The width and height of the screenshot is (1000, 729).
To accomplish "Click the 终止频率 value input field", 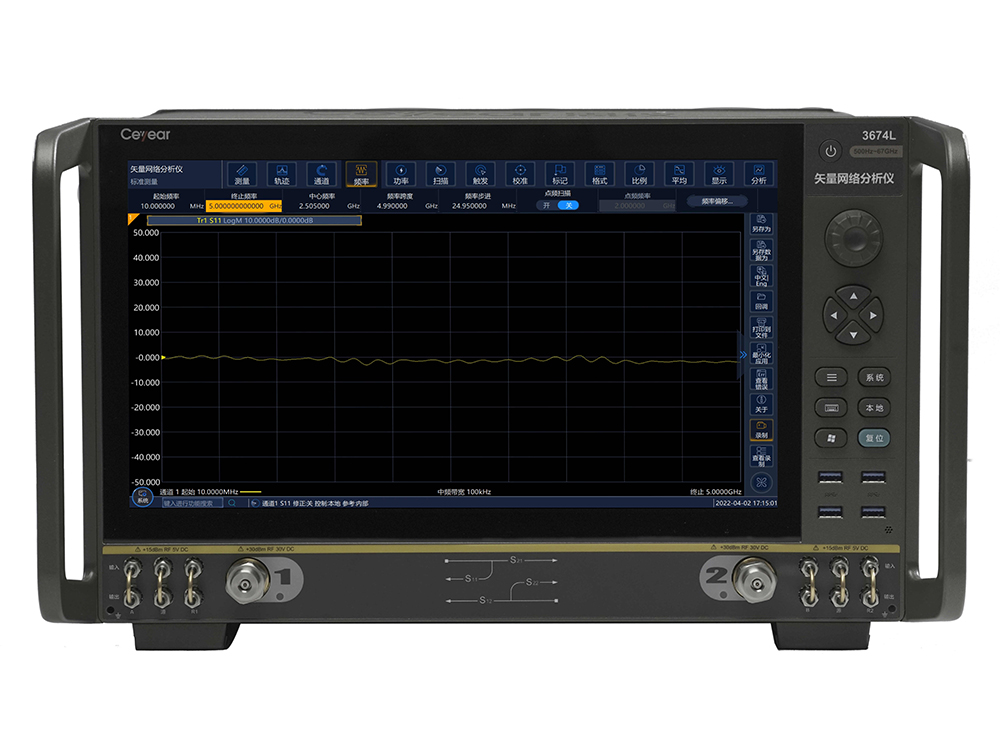I will click(236, 206).
